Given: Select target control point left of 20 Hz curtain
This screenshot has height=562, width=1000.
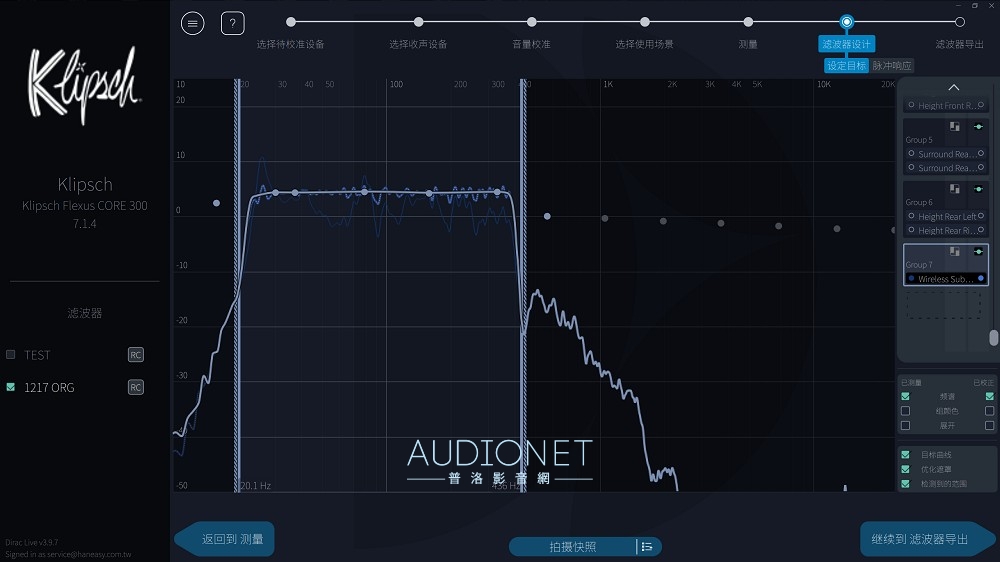Looking at the screenshot, I should coord(217,203).
